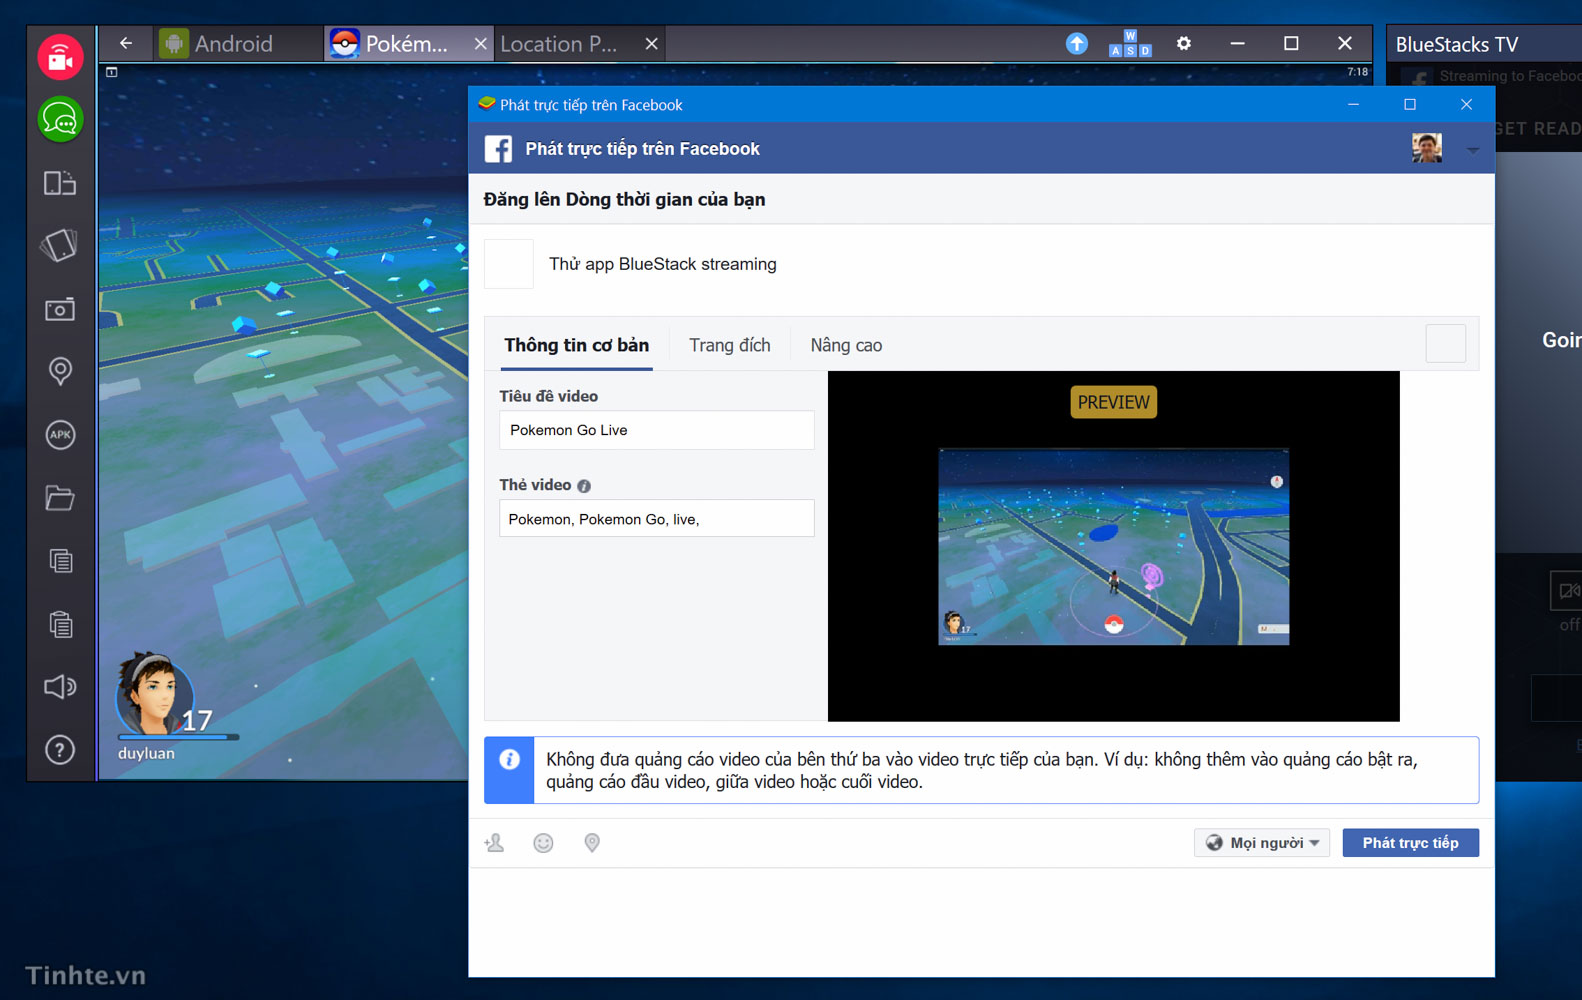The image size is (1582, 1000).
Task: Click the blue info icon in notice
Action: pyautogui.click(x=509, y=760)
